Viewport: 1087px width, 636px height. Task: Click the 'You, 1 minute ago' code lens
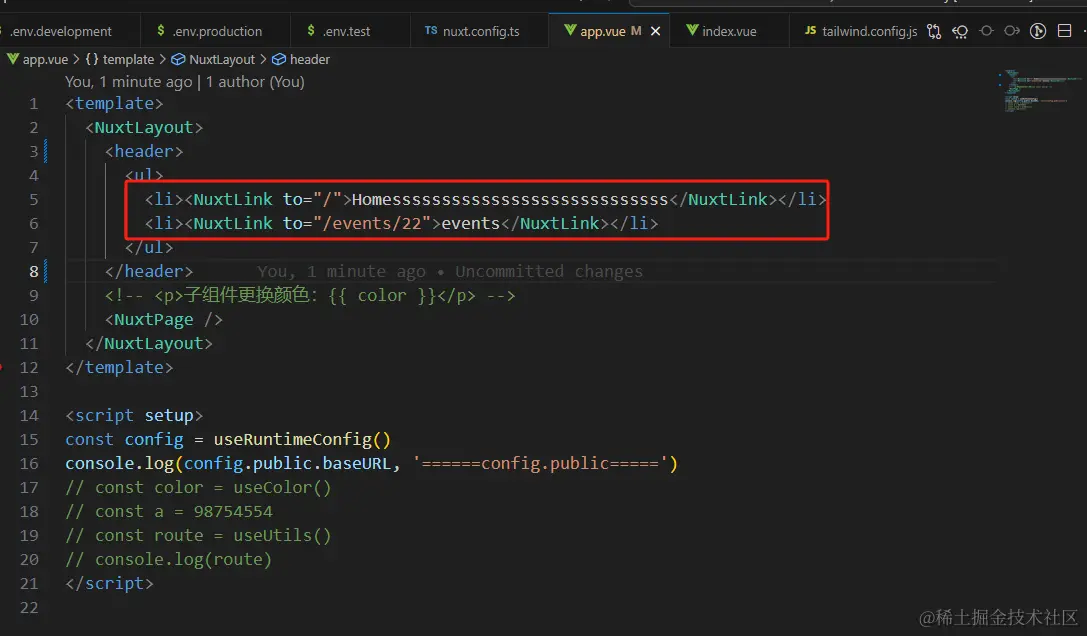click(x=128, y=82)
